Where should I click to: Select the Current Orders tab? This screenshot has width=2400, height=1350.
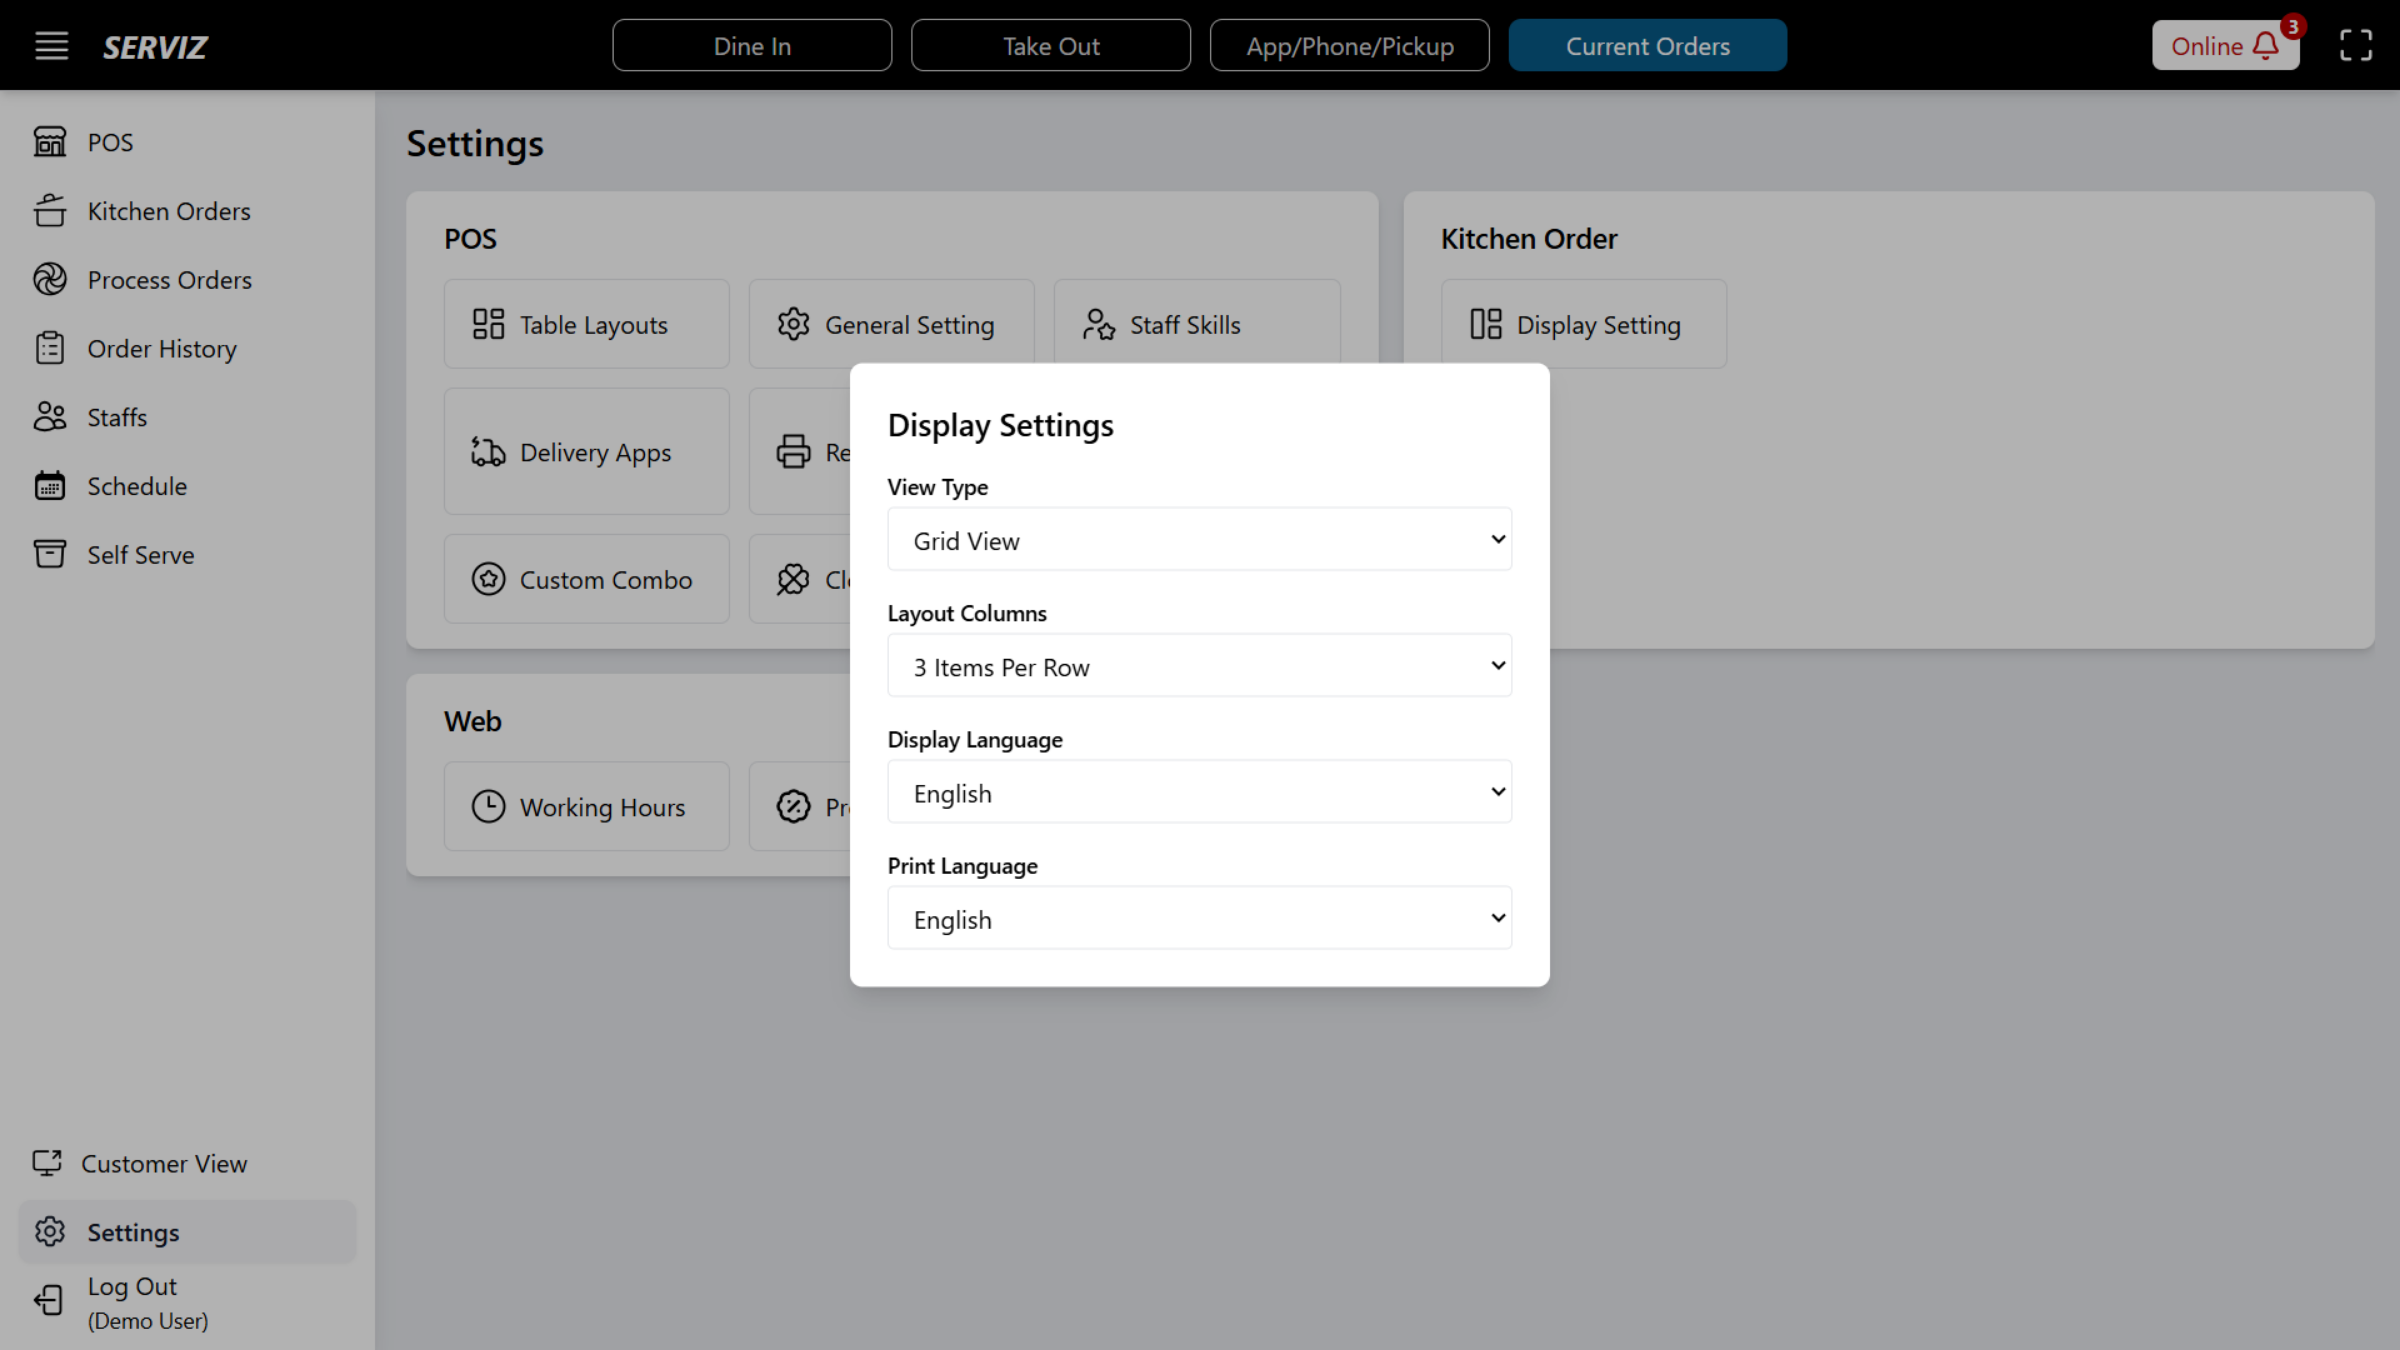click(x=1647, y=45)
